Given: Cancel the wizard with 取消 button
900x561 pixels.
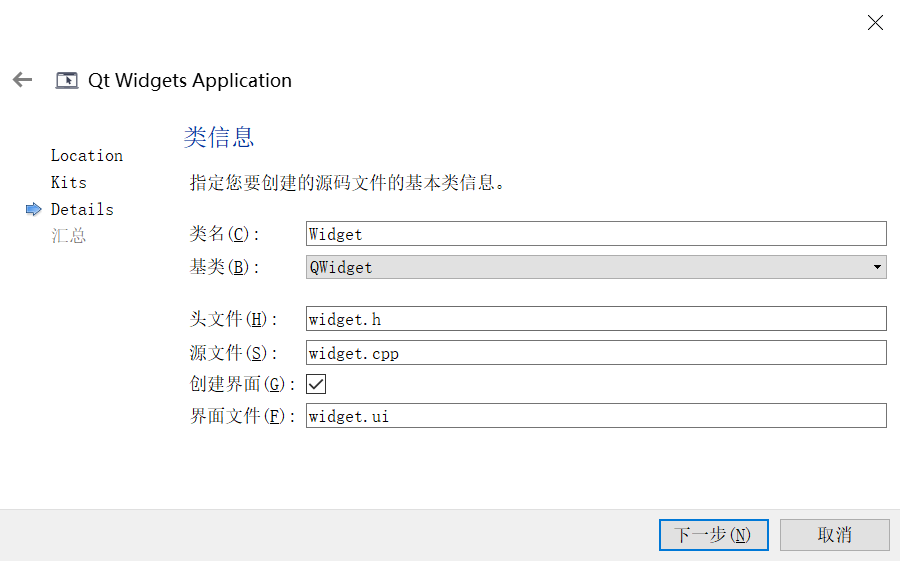Looking at the screenshot, I should click(835, 535).
